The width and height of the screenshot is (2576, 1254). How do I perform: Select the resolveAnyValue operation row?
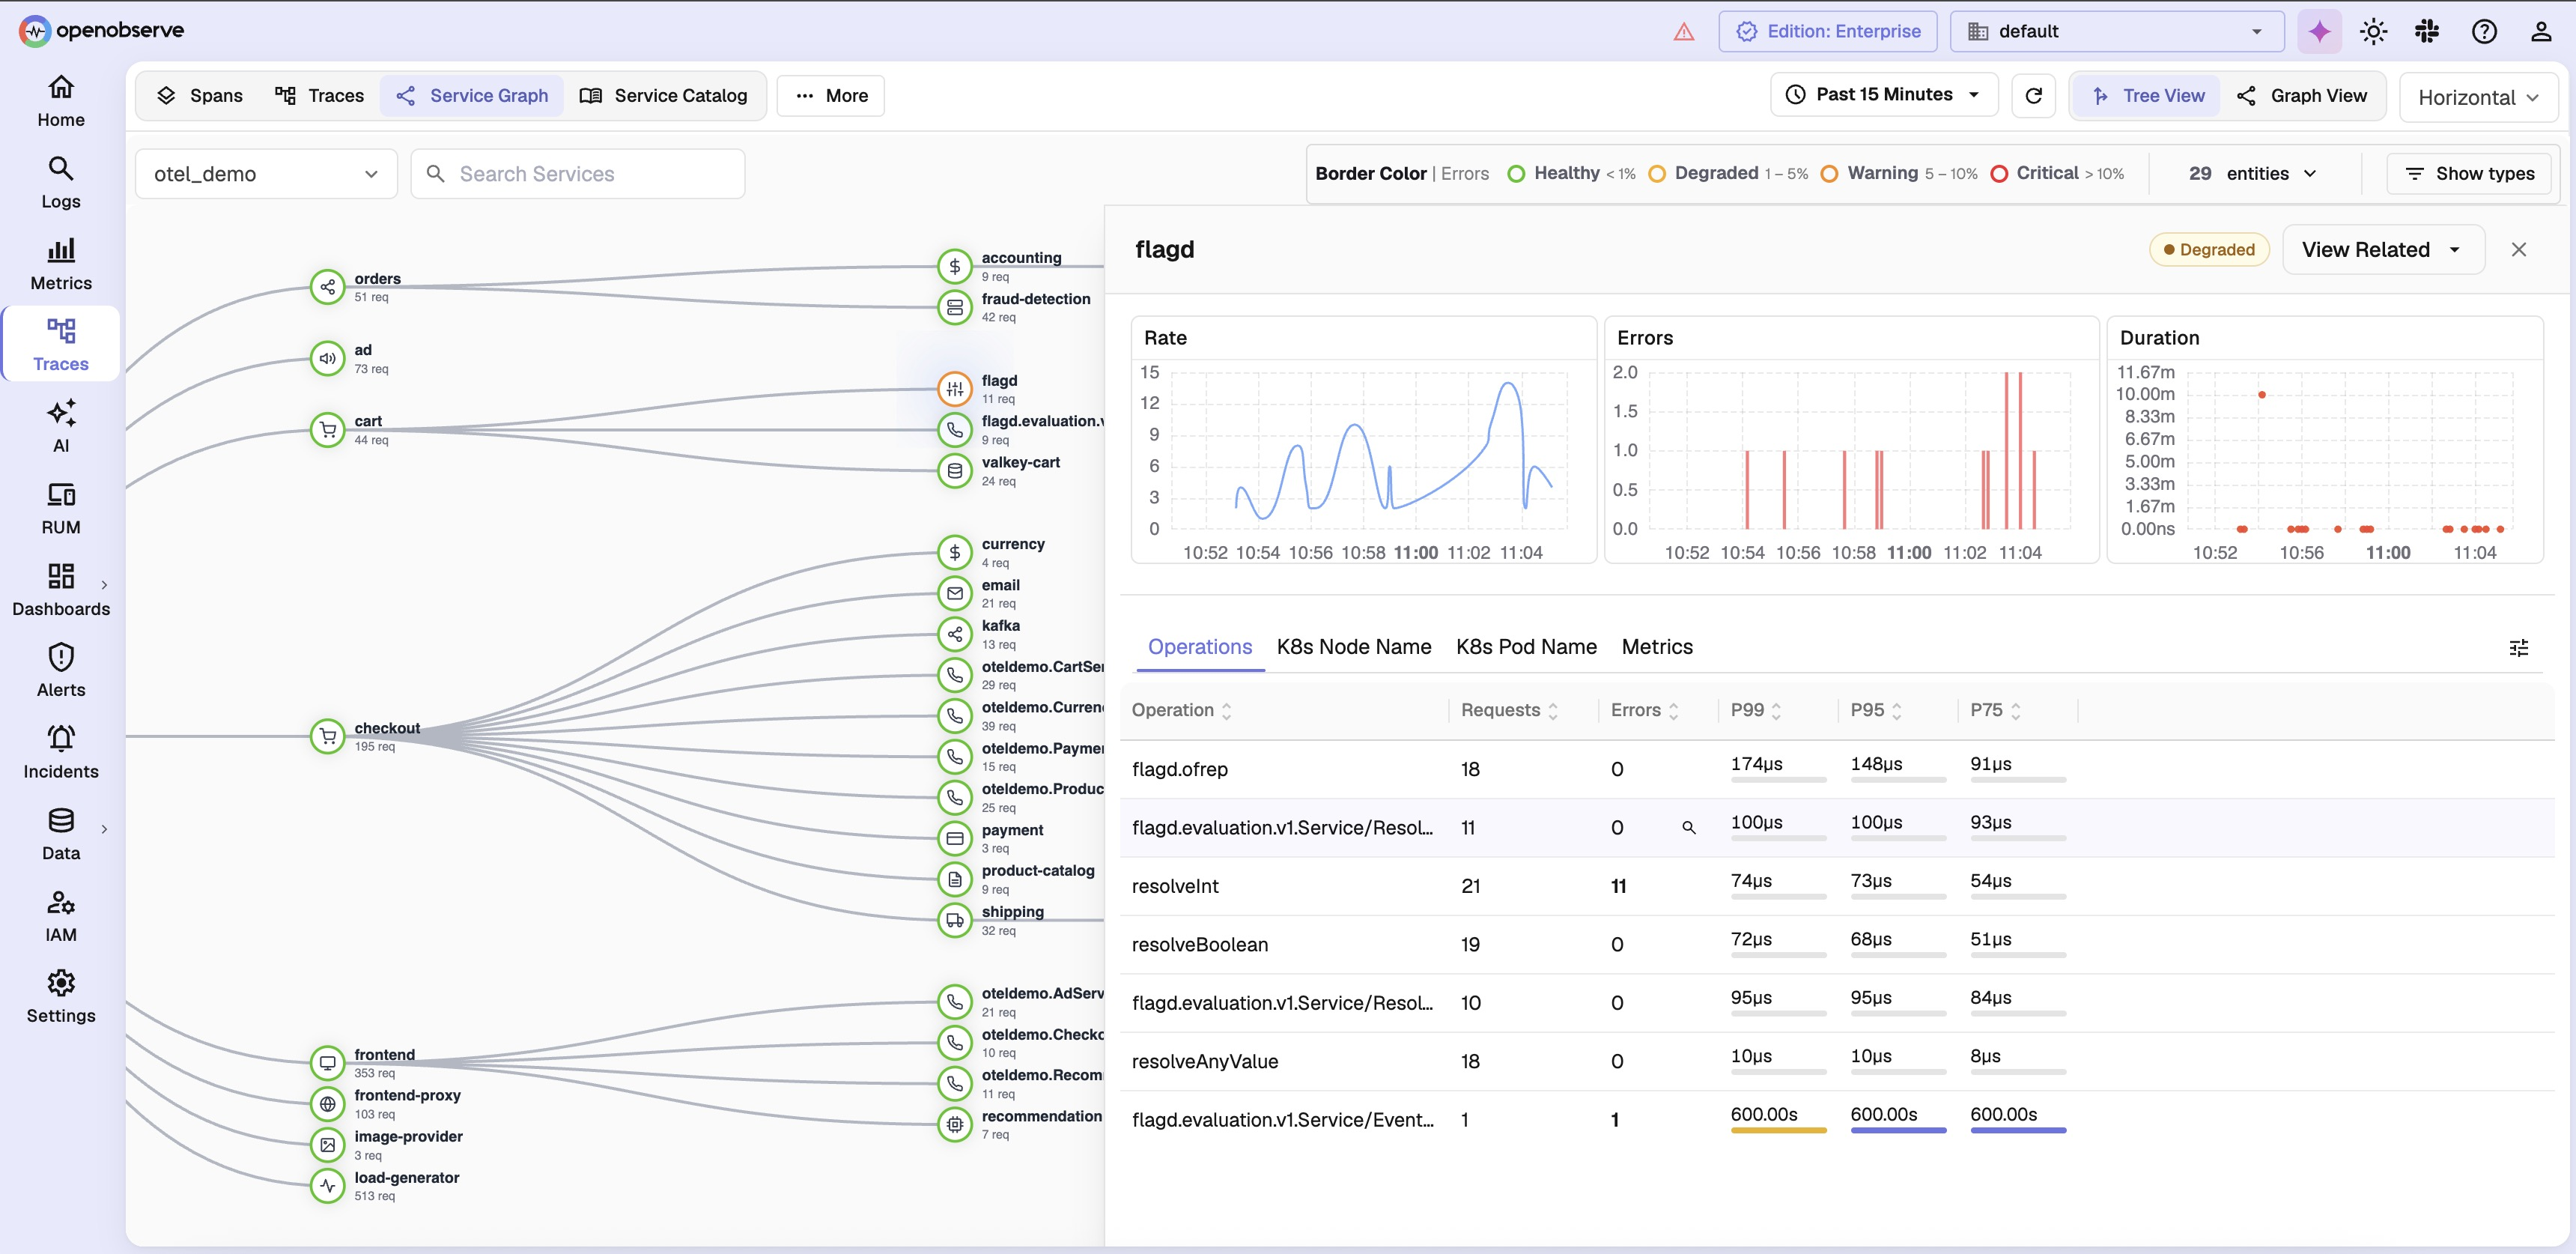[1836, 1062]
